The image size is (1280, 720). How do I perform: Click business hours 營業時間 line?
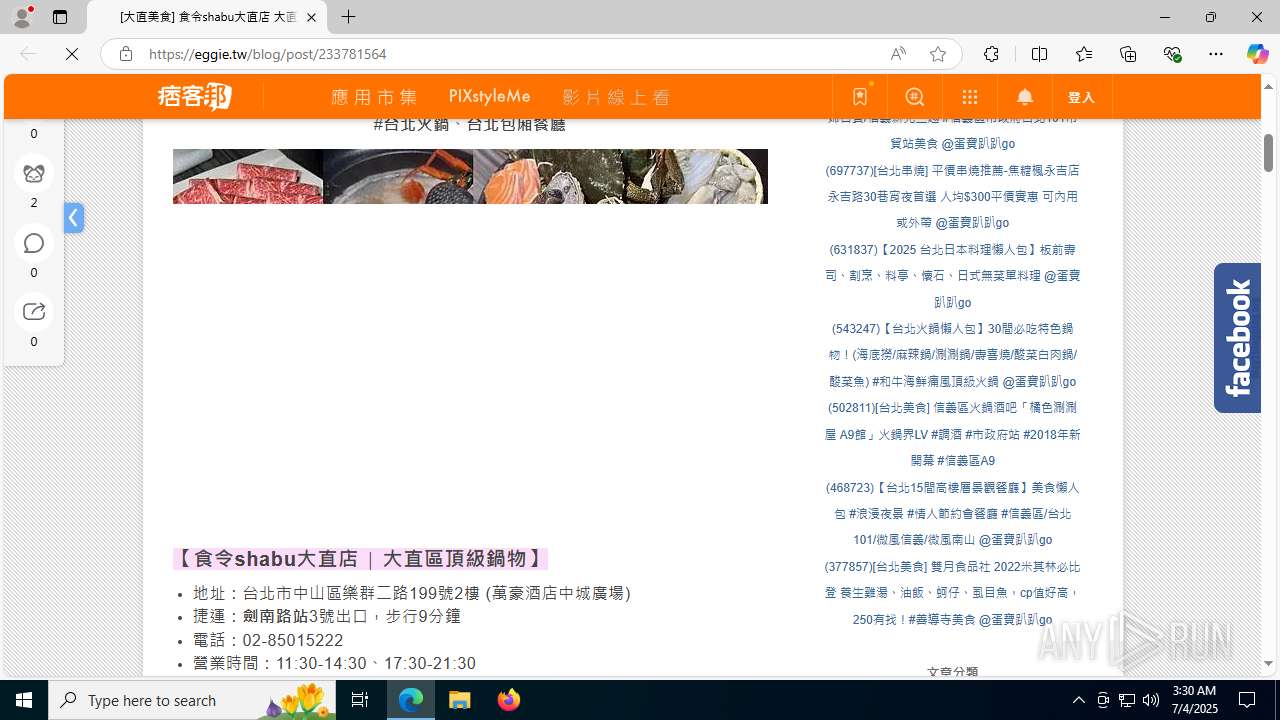[334, 664]
